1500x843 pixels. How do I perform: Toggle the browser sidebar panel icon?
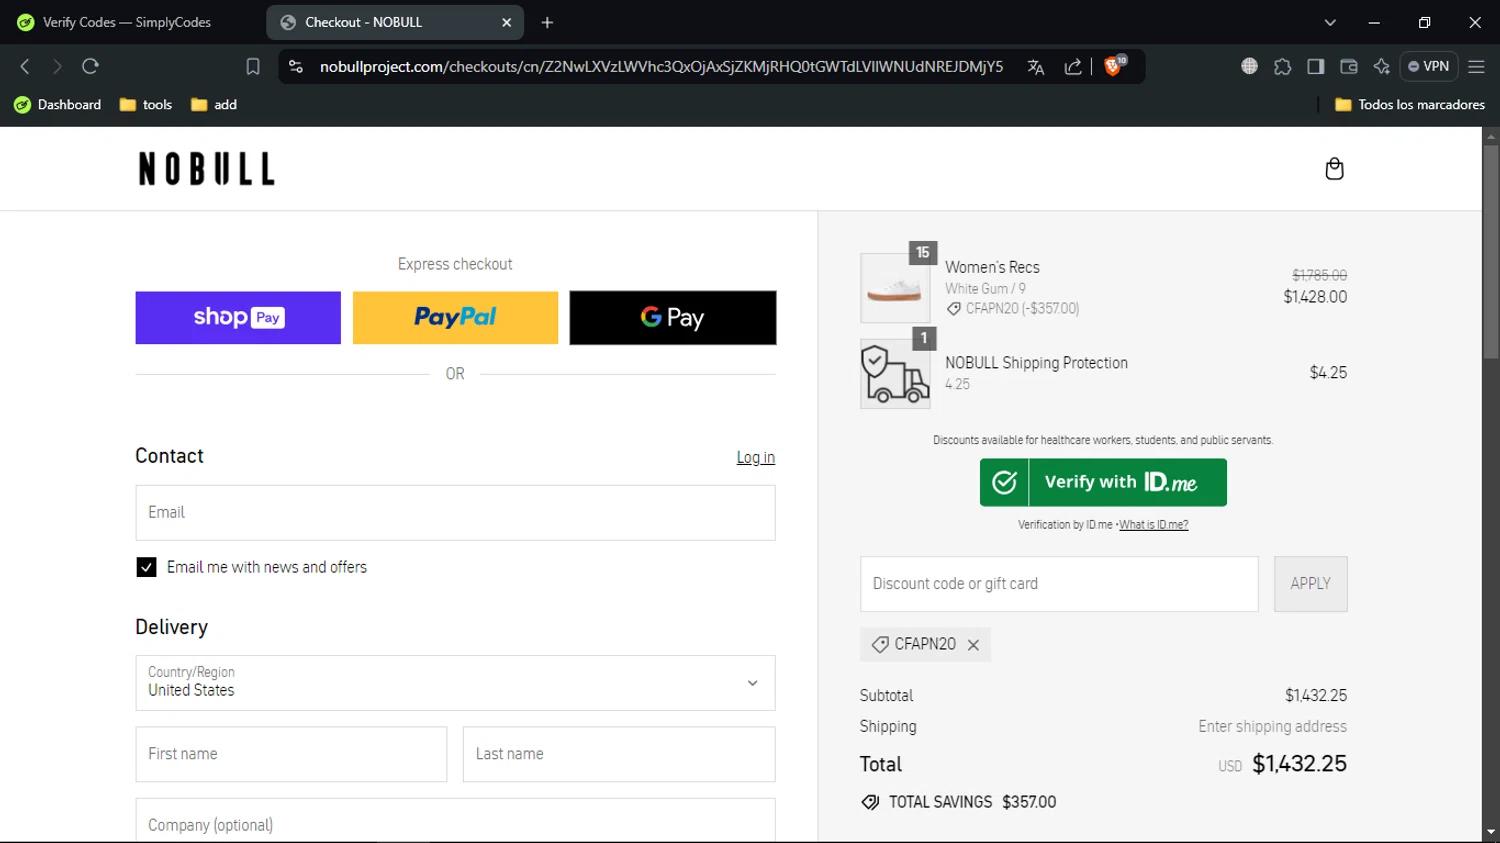point(1316,66)
